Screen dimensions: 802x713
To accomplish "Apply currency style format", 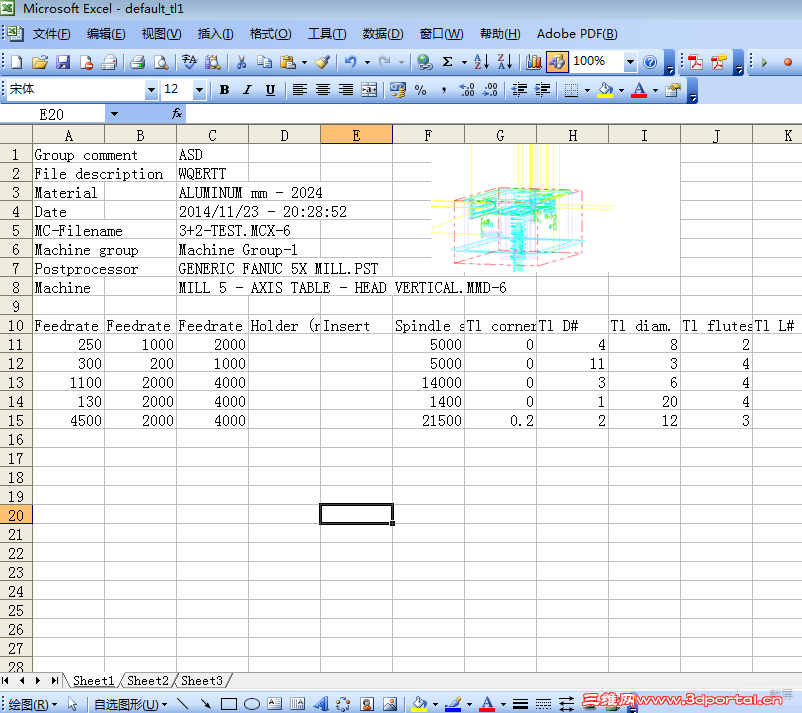I will [397, 91].
